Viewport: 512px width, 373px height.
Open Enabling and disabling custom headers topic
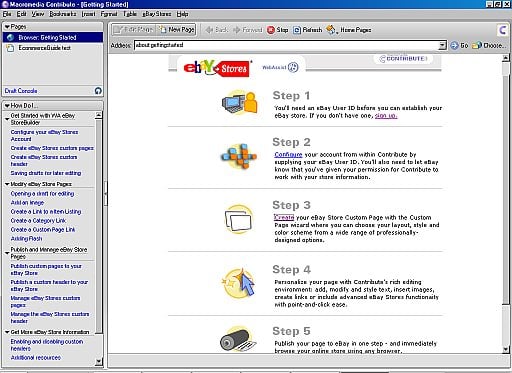tap(47, 345)
